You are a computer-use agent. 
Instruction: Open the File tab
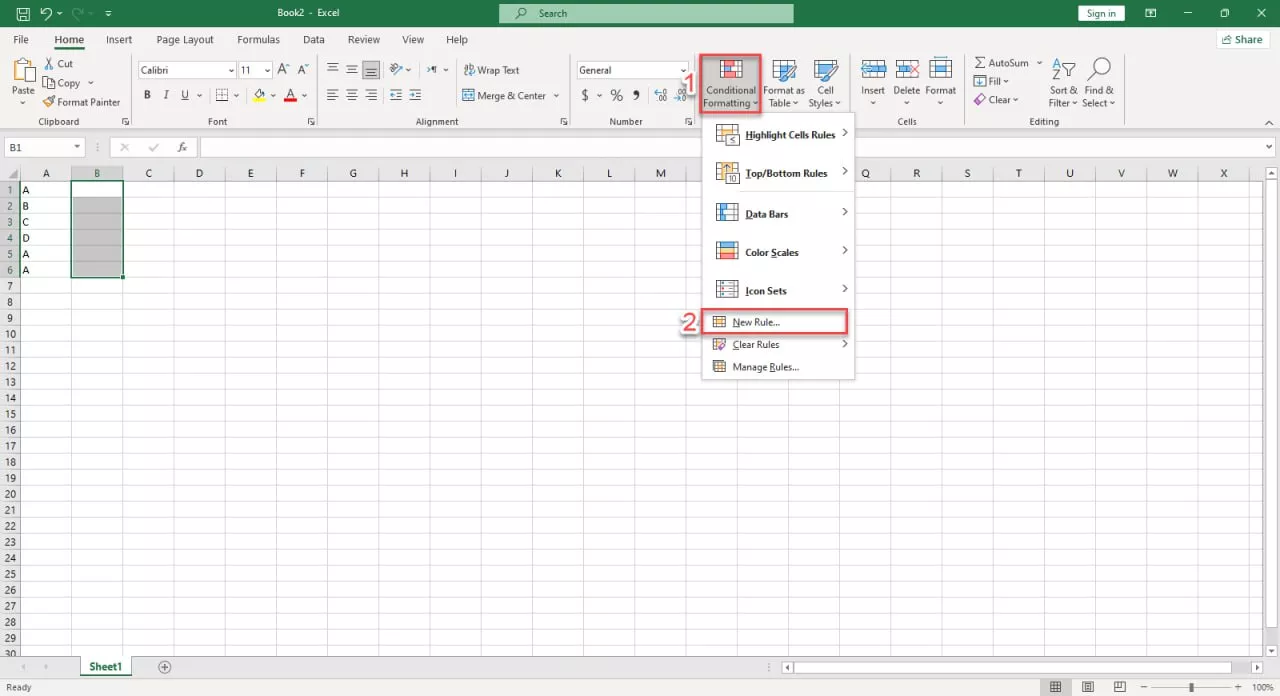pyautogui.click(x=21, y=40)
